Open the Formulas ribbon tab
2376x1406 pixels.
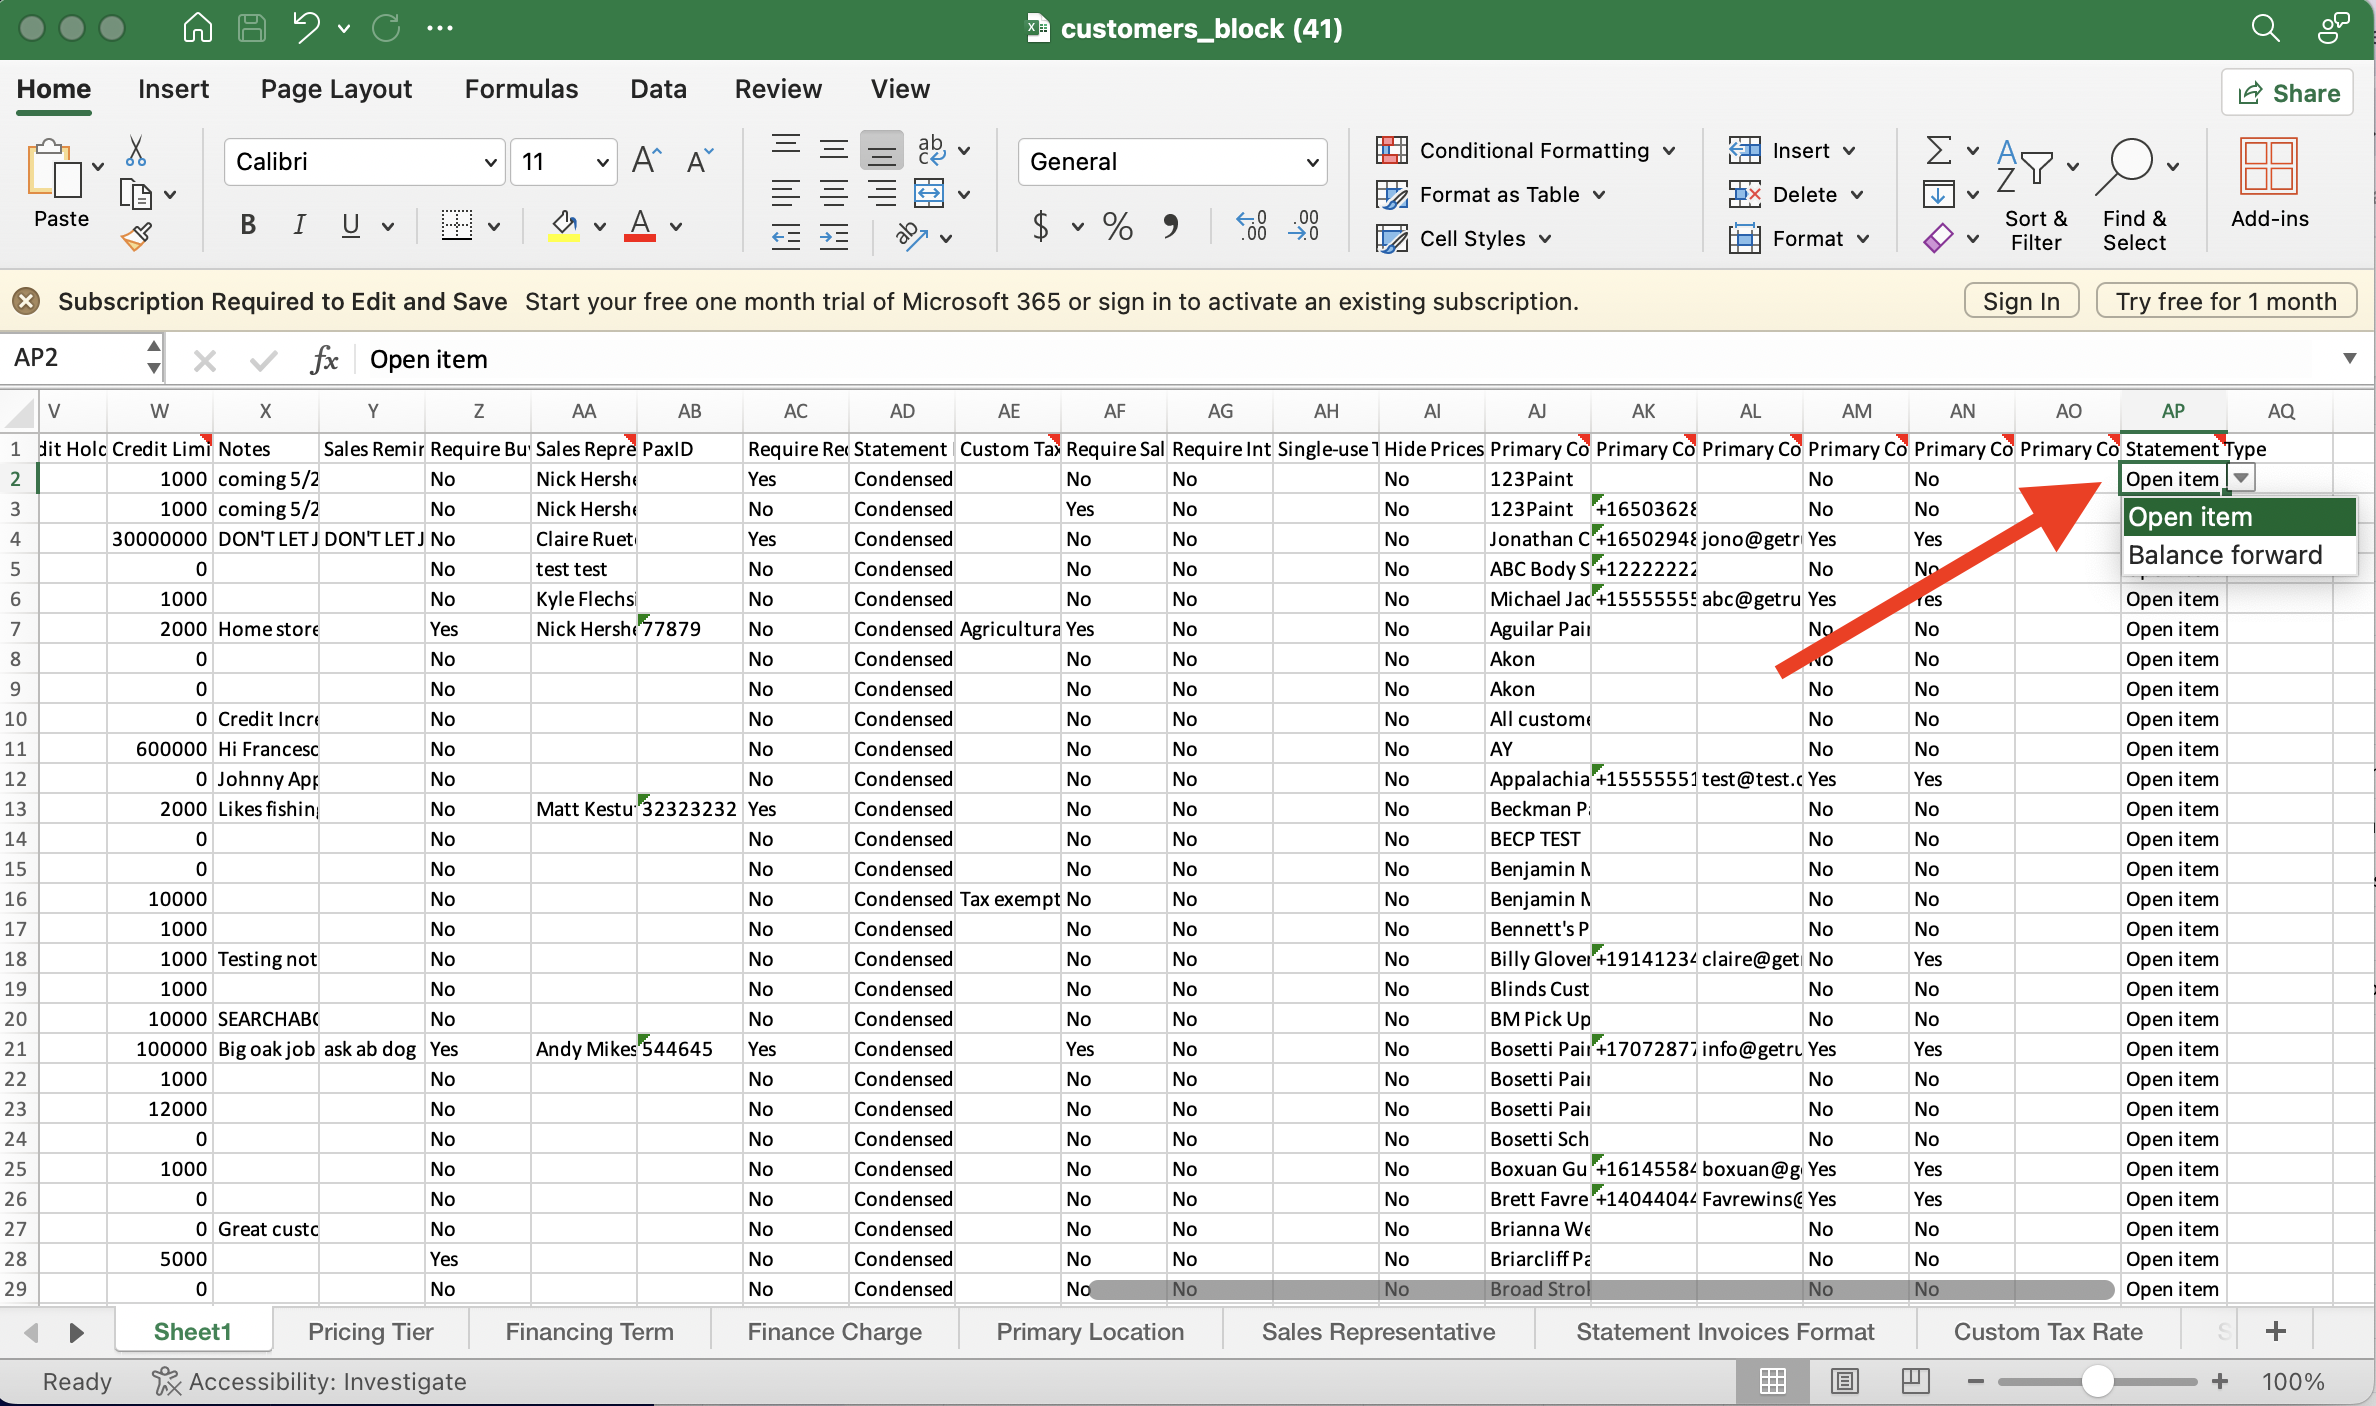(521, 89)
